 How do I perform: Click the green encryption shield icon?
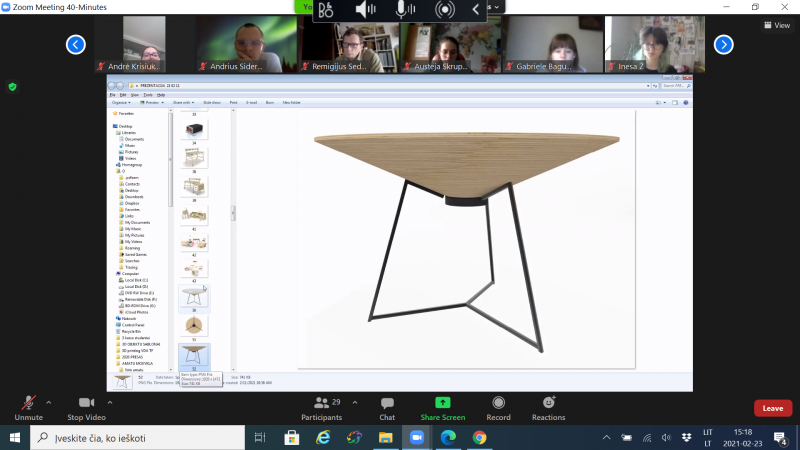[13, 87]
